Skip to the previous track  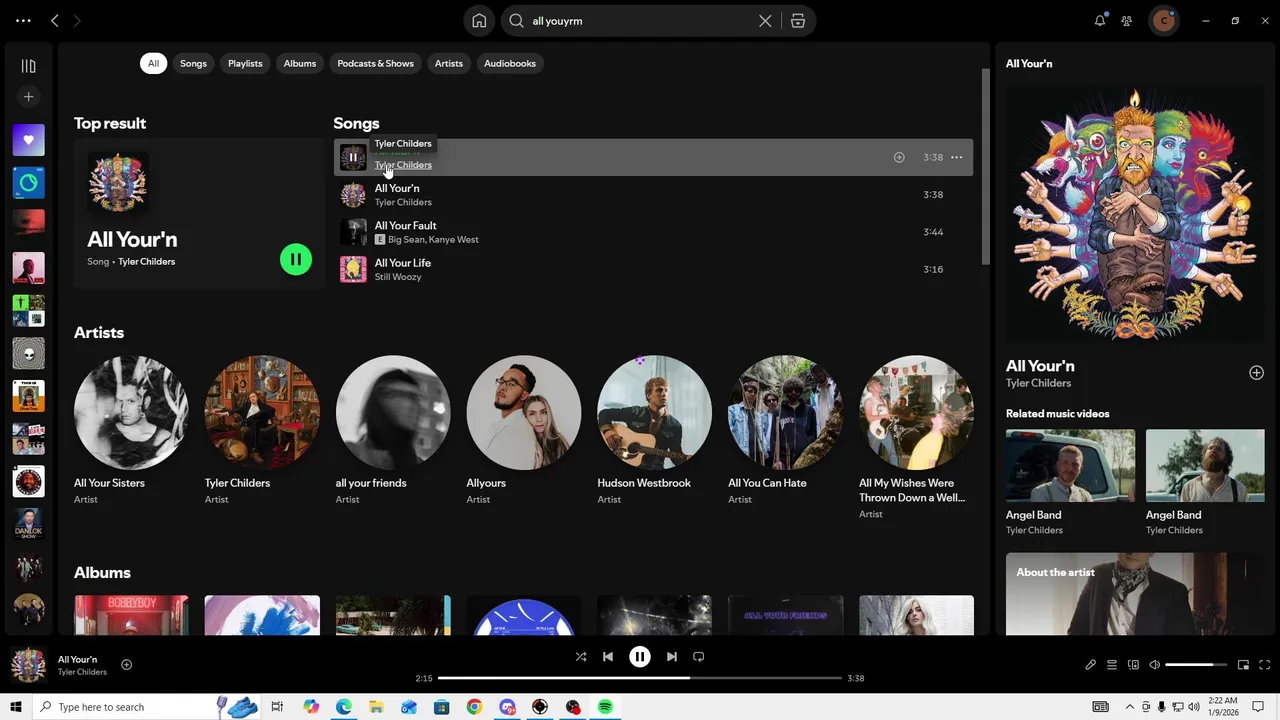coord(608,657)
